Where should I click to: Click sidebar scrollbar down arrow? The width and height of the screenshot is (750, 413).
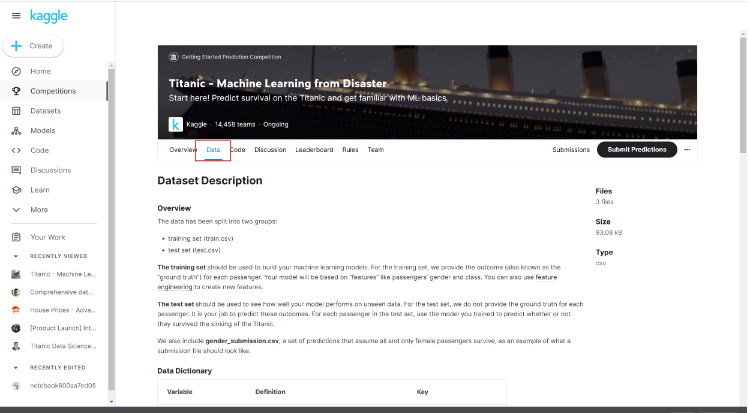click(x=111, y=402)
